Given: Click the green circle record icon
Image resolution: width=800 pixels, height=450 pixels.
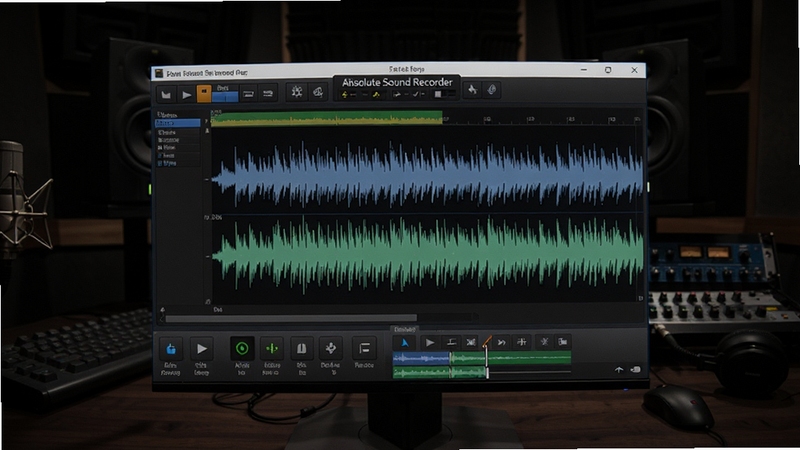Looking at the screenshot, I should (242, 348).
